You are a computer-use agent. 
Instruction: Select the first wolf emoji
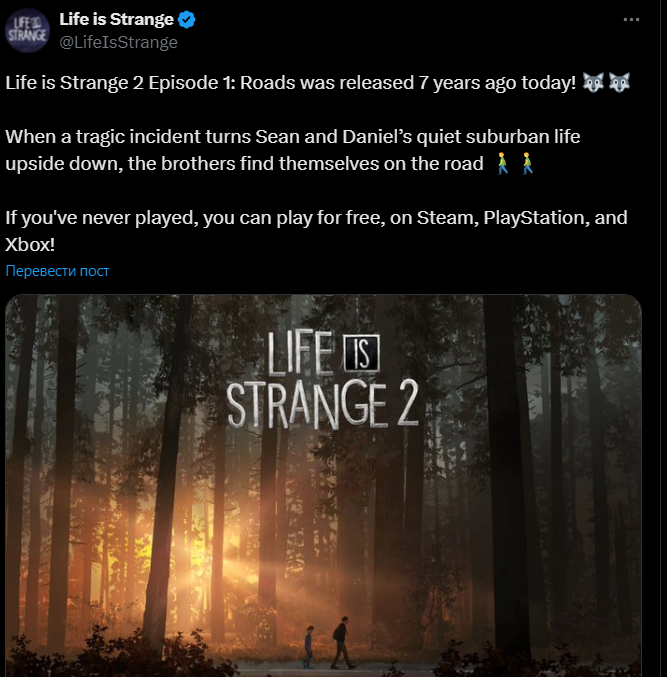click(x=593, y=82)
